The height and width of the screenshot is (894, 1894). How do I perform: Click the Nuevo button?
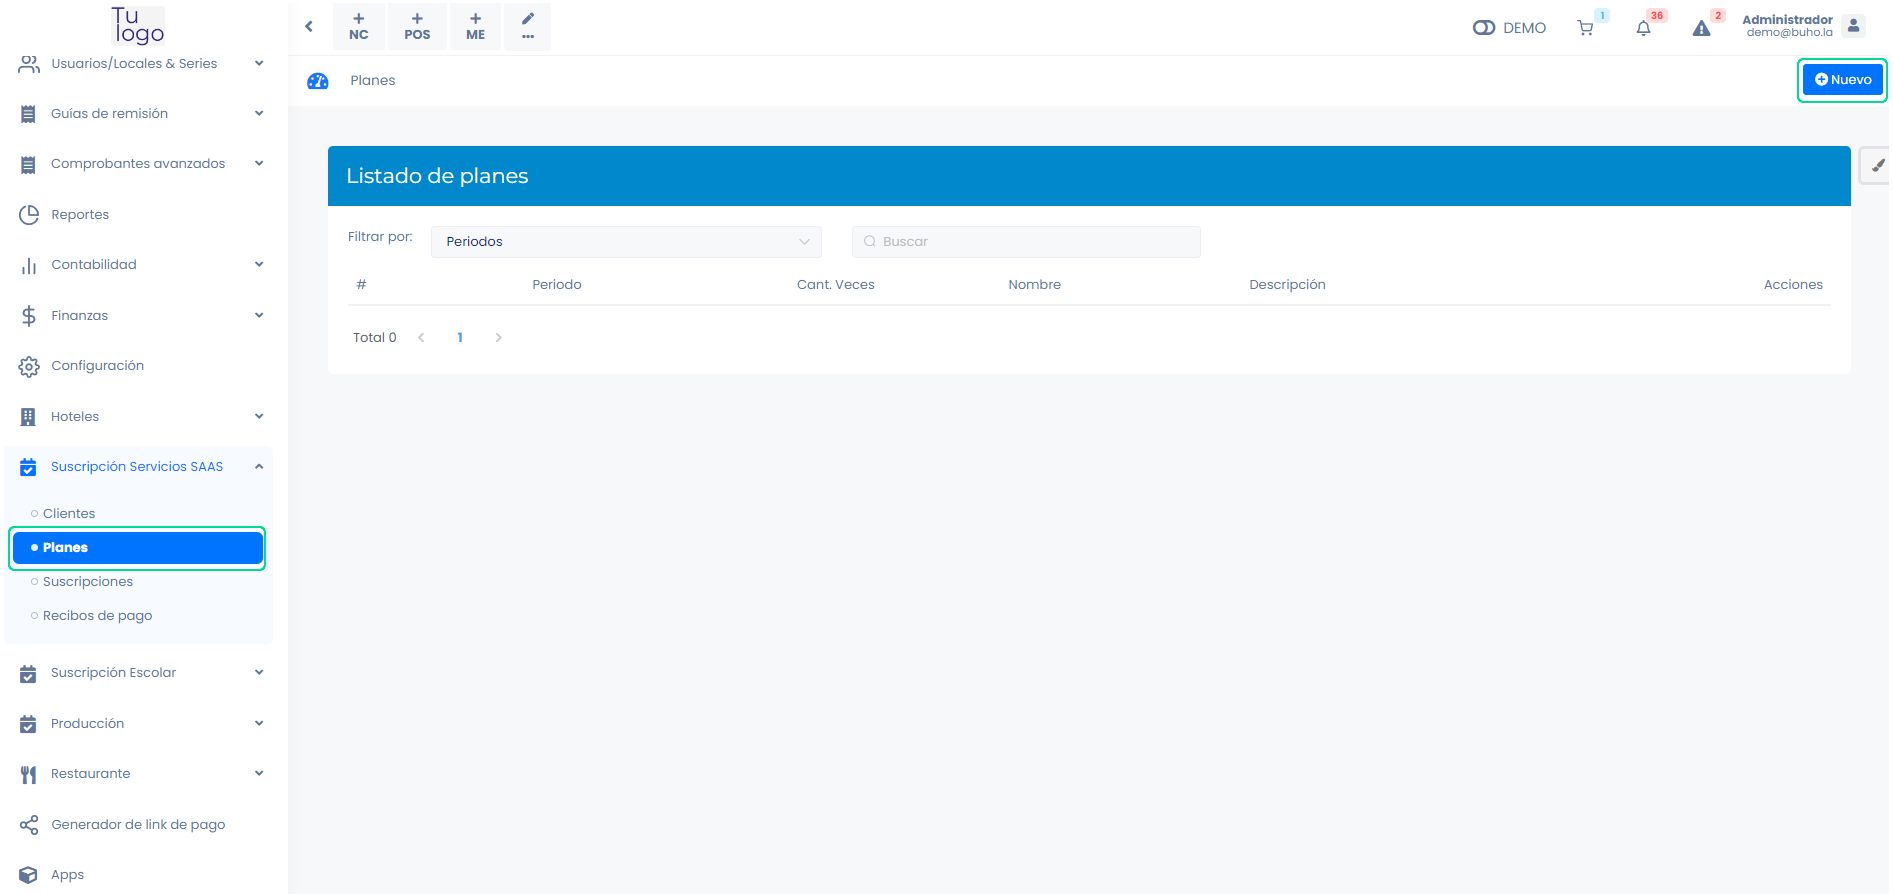click(x=1842, y=80)
